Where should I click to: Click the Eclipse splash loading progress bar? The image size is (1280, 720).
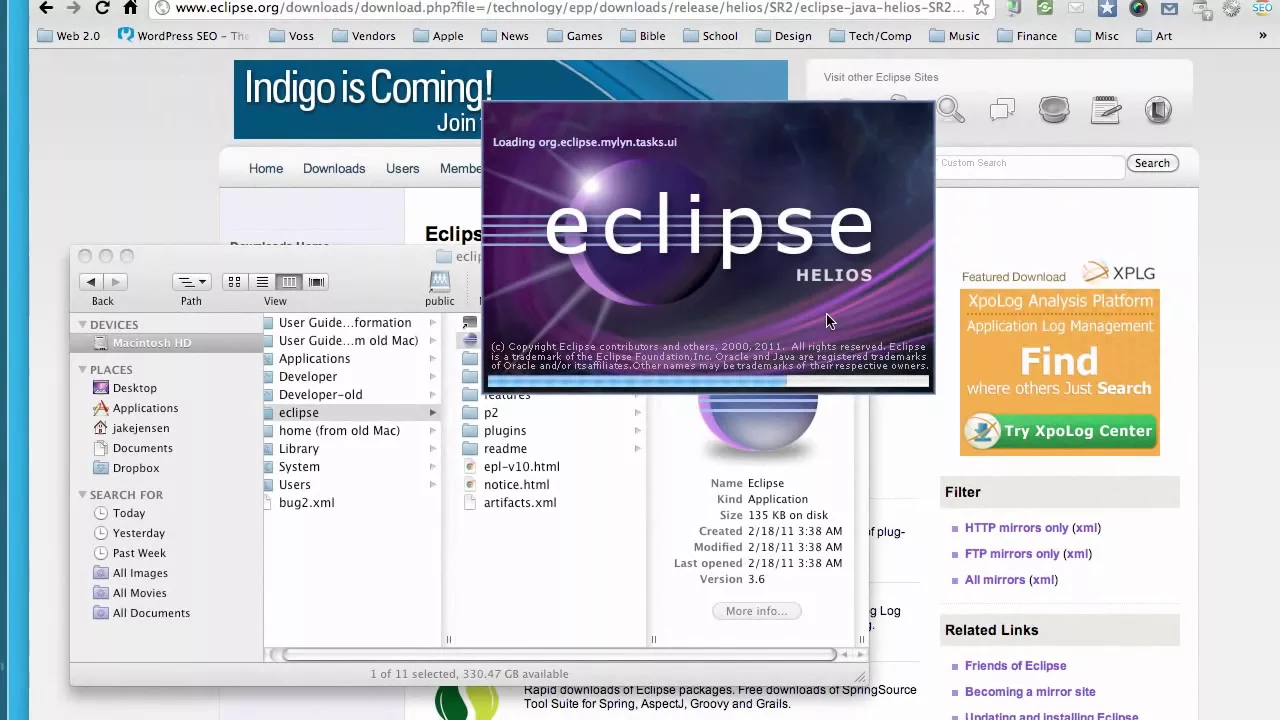click(708, 381)
